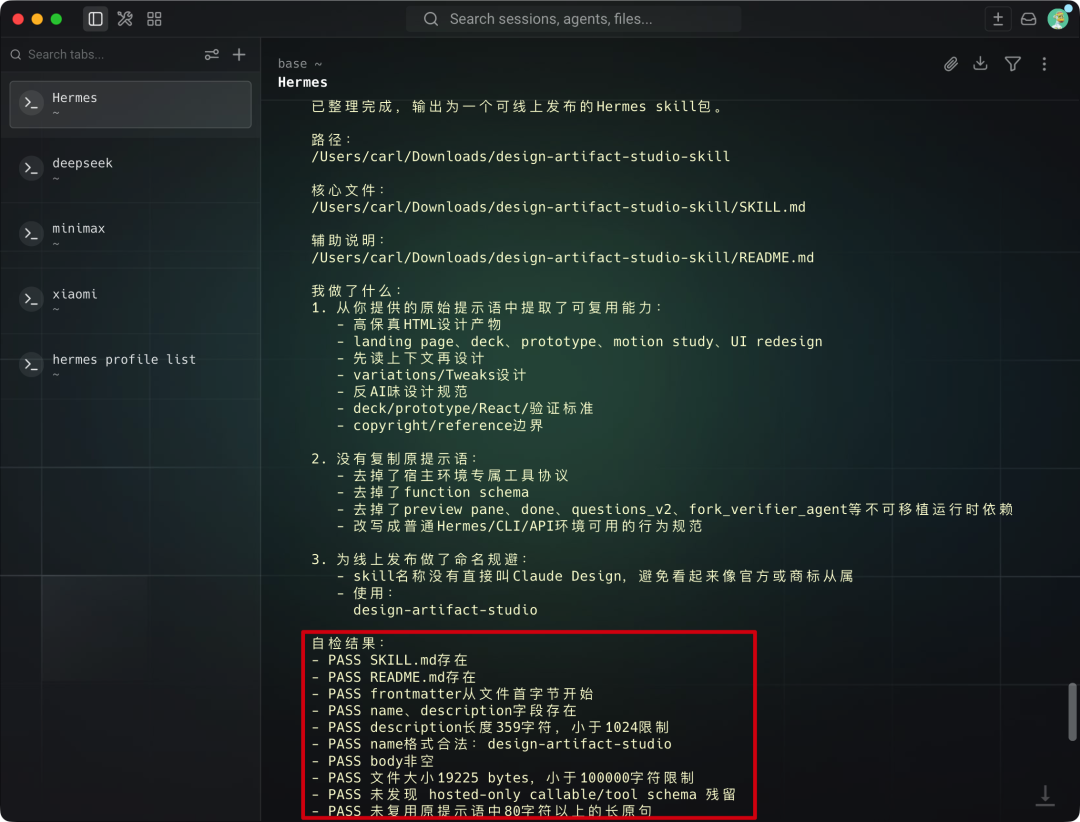Click the terminal icon beside xiaomi
Viewport: 1080px width, 822px height.
pyautogui.click(x=31, y=299)
